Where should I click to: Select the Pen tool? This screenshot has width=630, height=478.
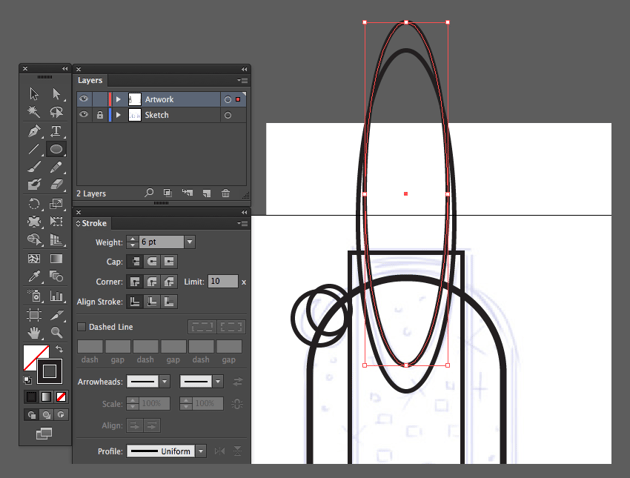pyautogui.click(x=34, y=131)
